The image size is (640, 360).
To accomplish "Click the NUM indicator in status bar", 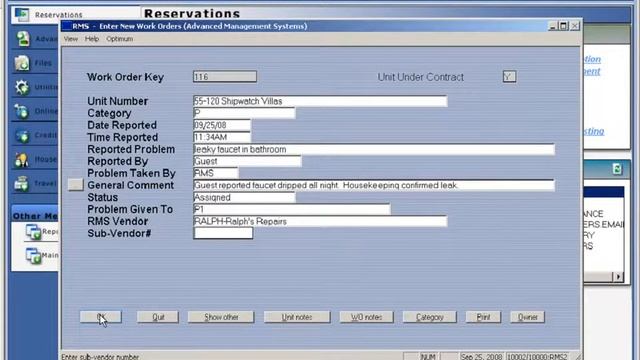I will [428, 356].
